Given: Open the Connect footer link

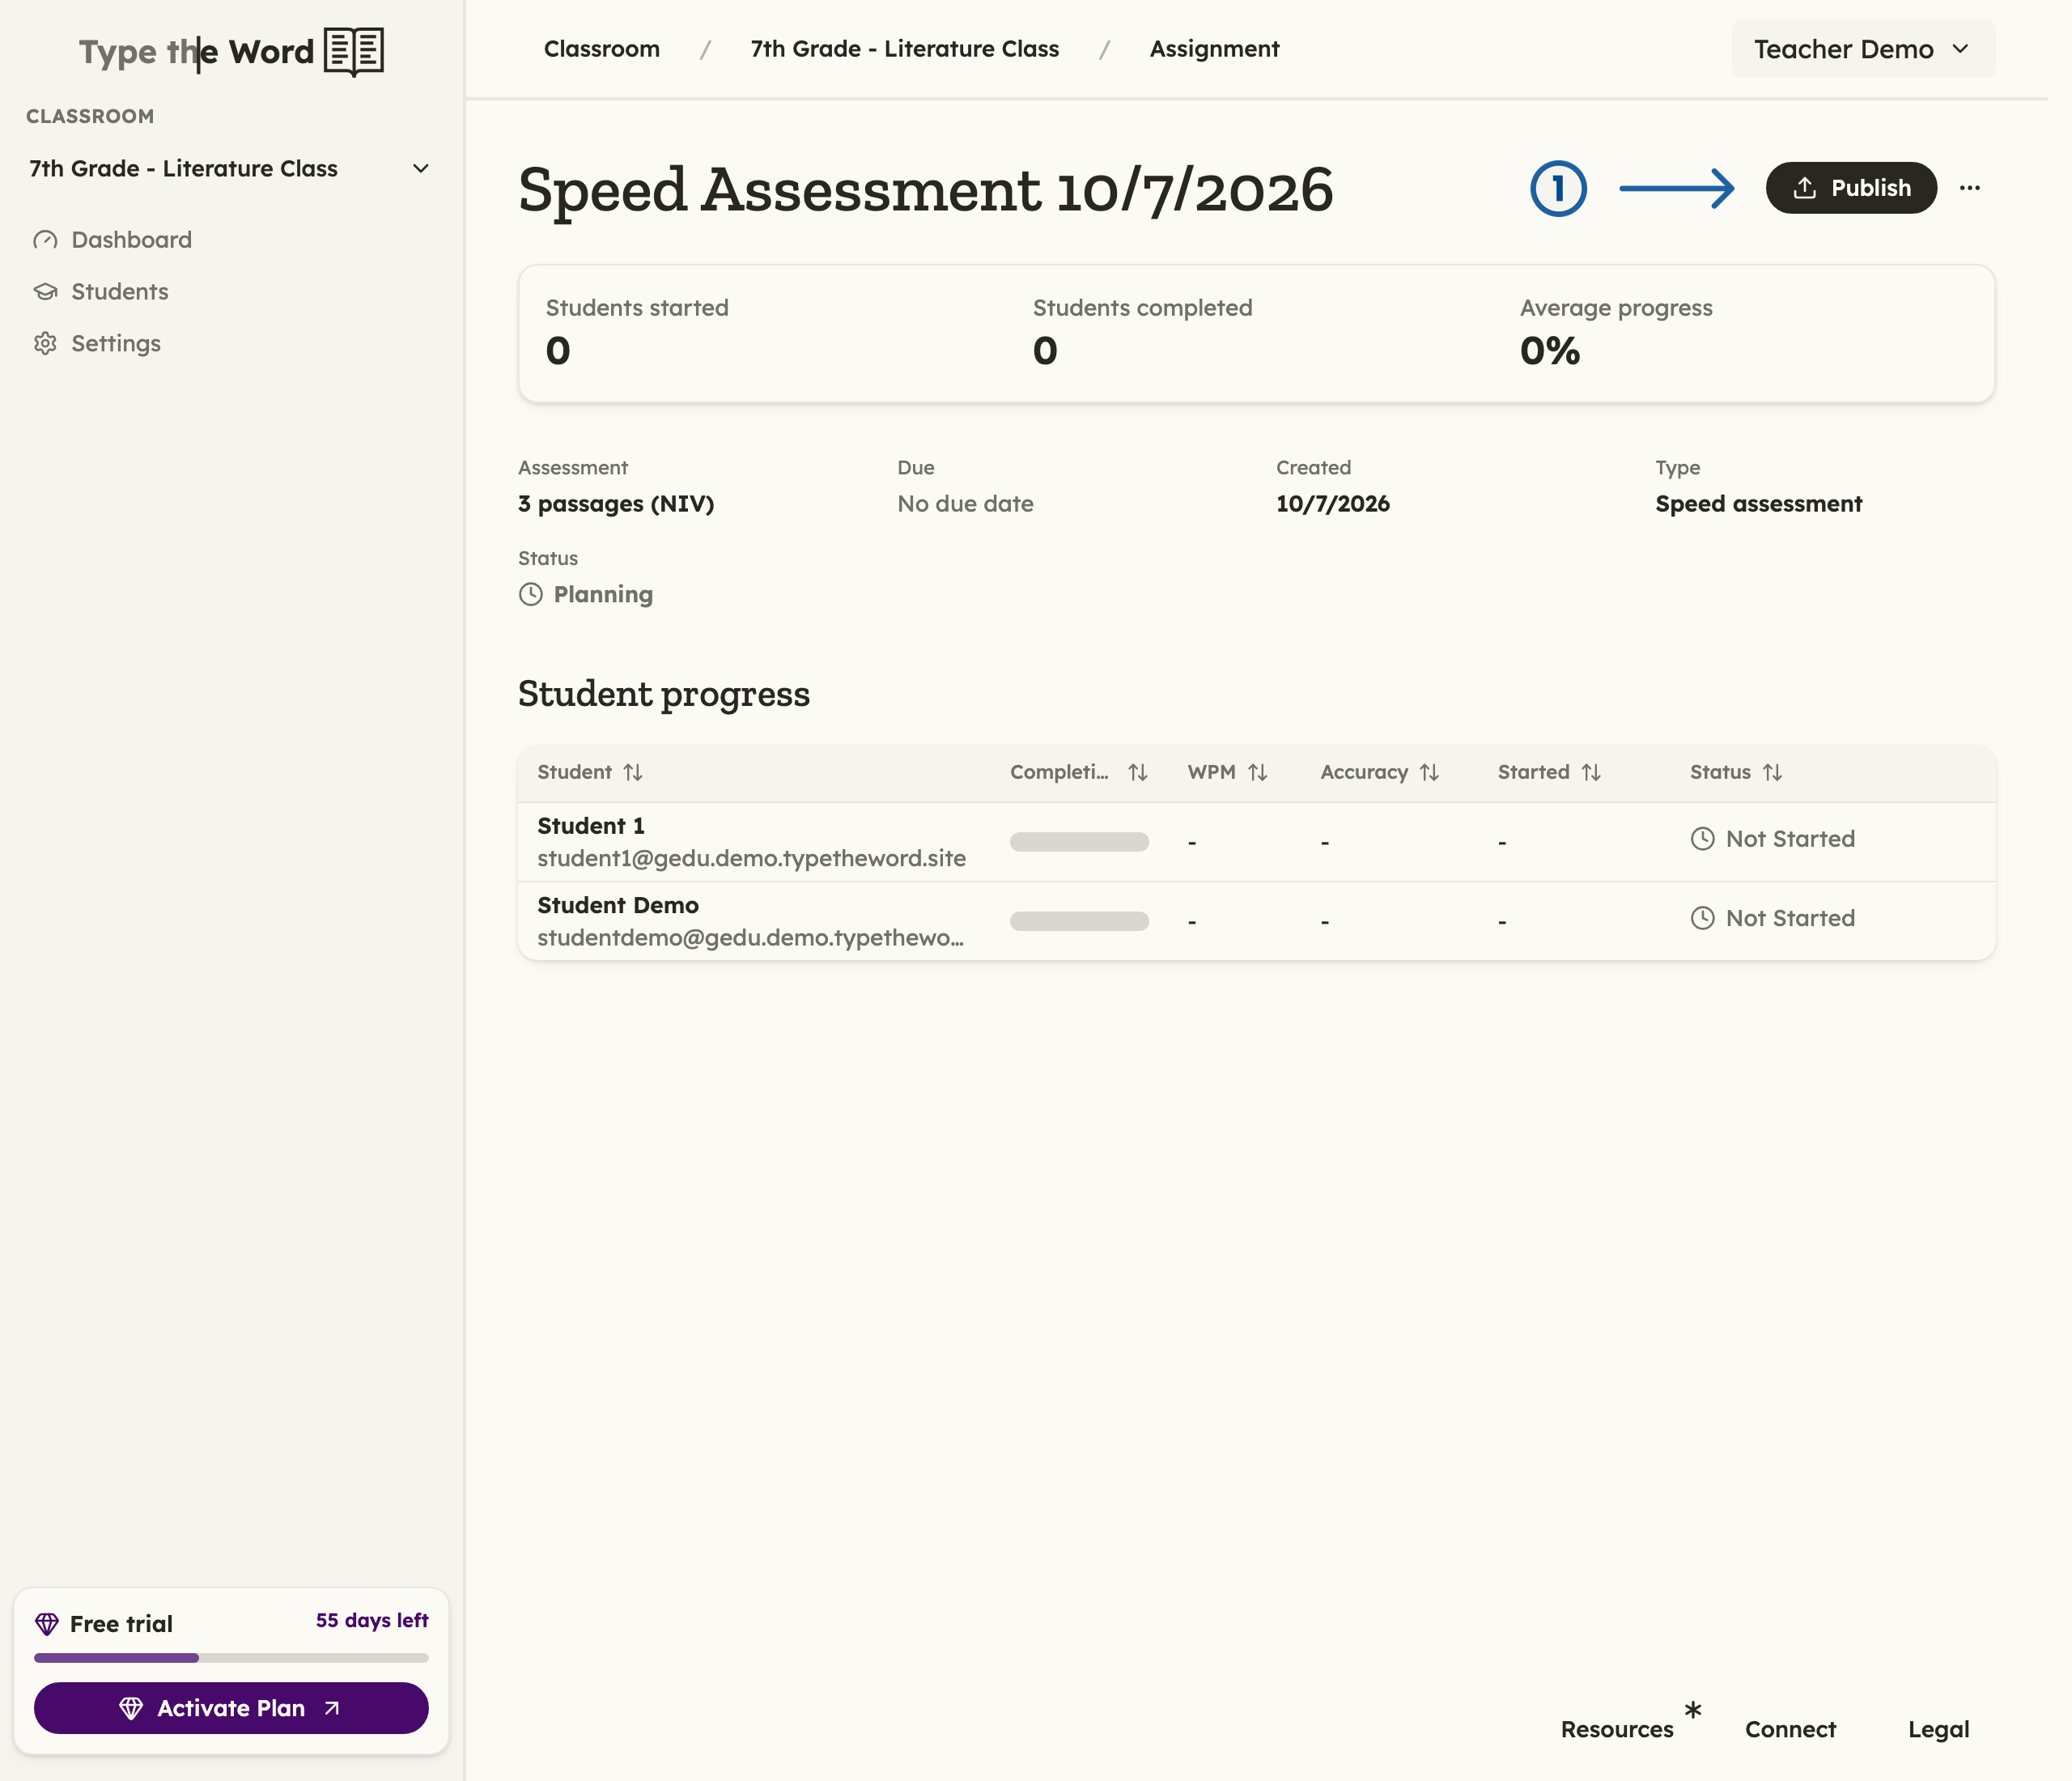Looking at the screenshot, I should point(1790,1729).
